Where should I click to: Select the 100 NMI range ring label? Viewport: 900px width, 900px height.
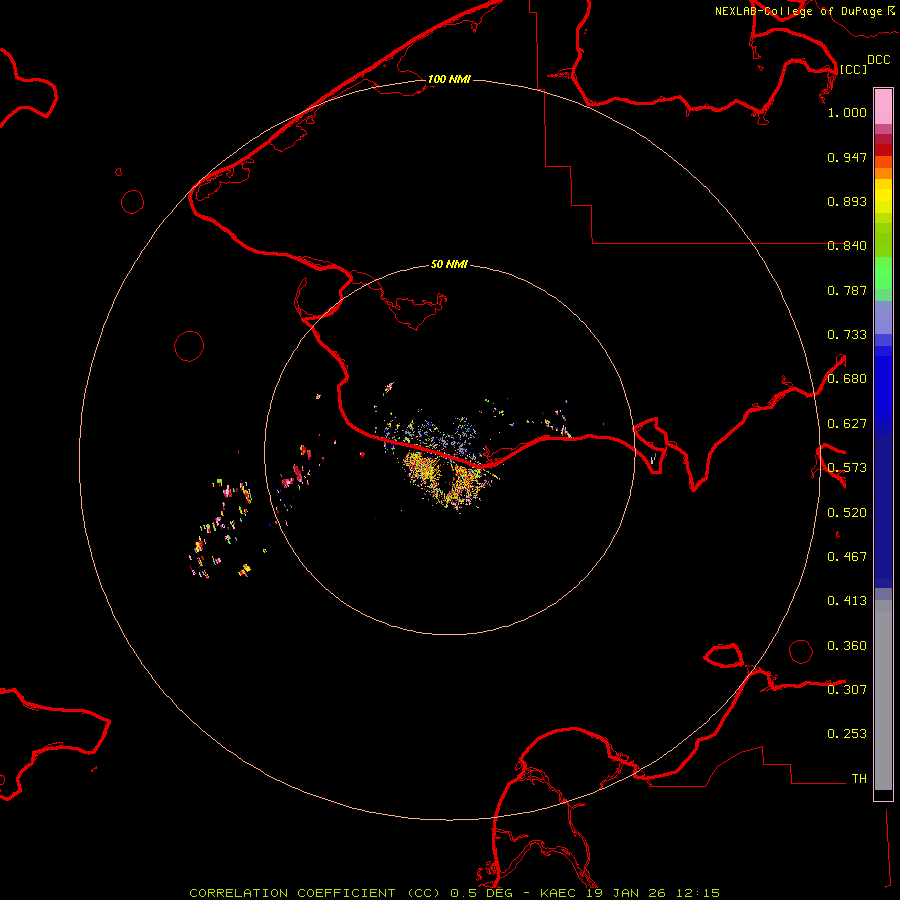449,79
